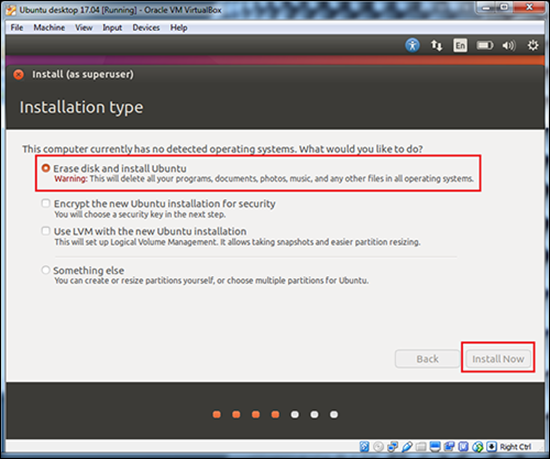Viewport: 550px width, 459px height.
Task: Click the 'no detected operating systems' question text
Action: pos(223,149)
